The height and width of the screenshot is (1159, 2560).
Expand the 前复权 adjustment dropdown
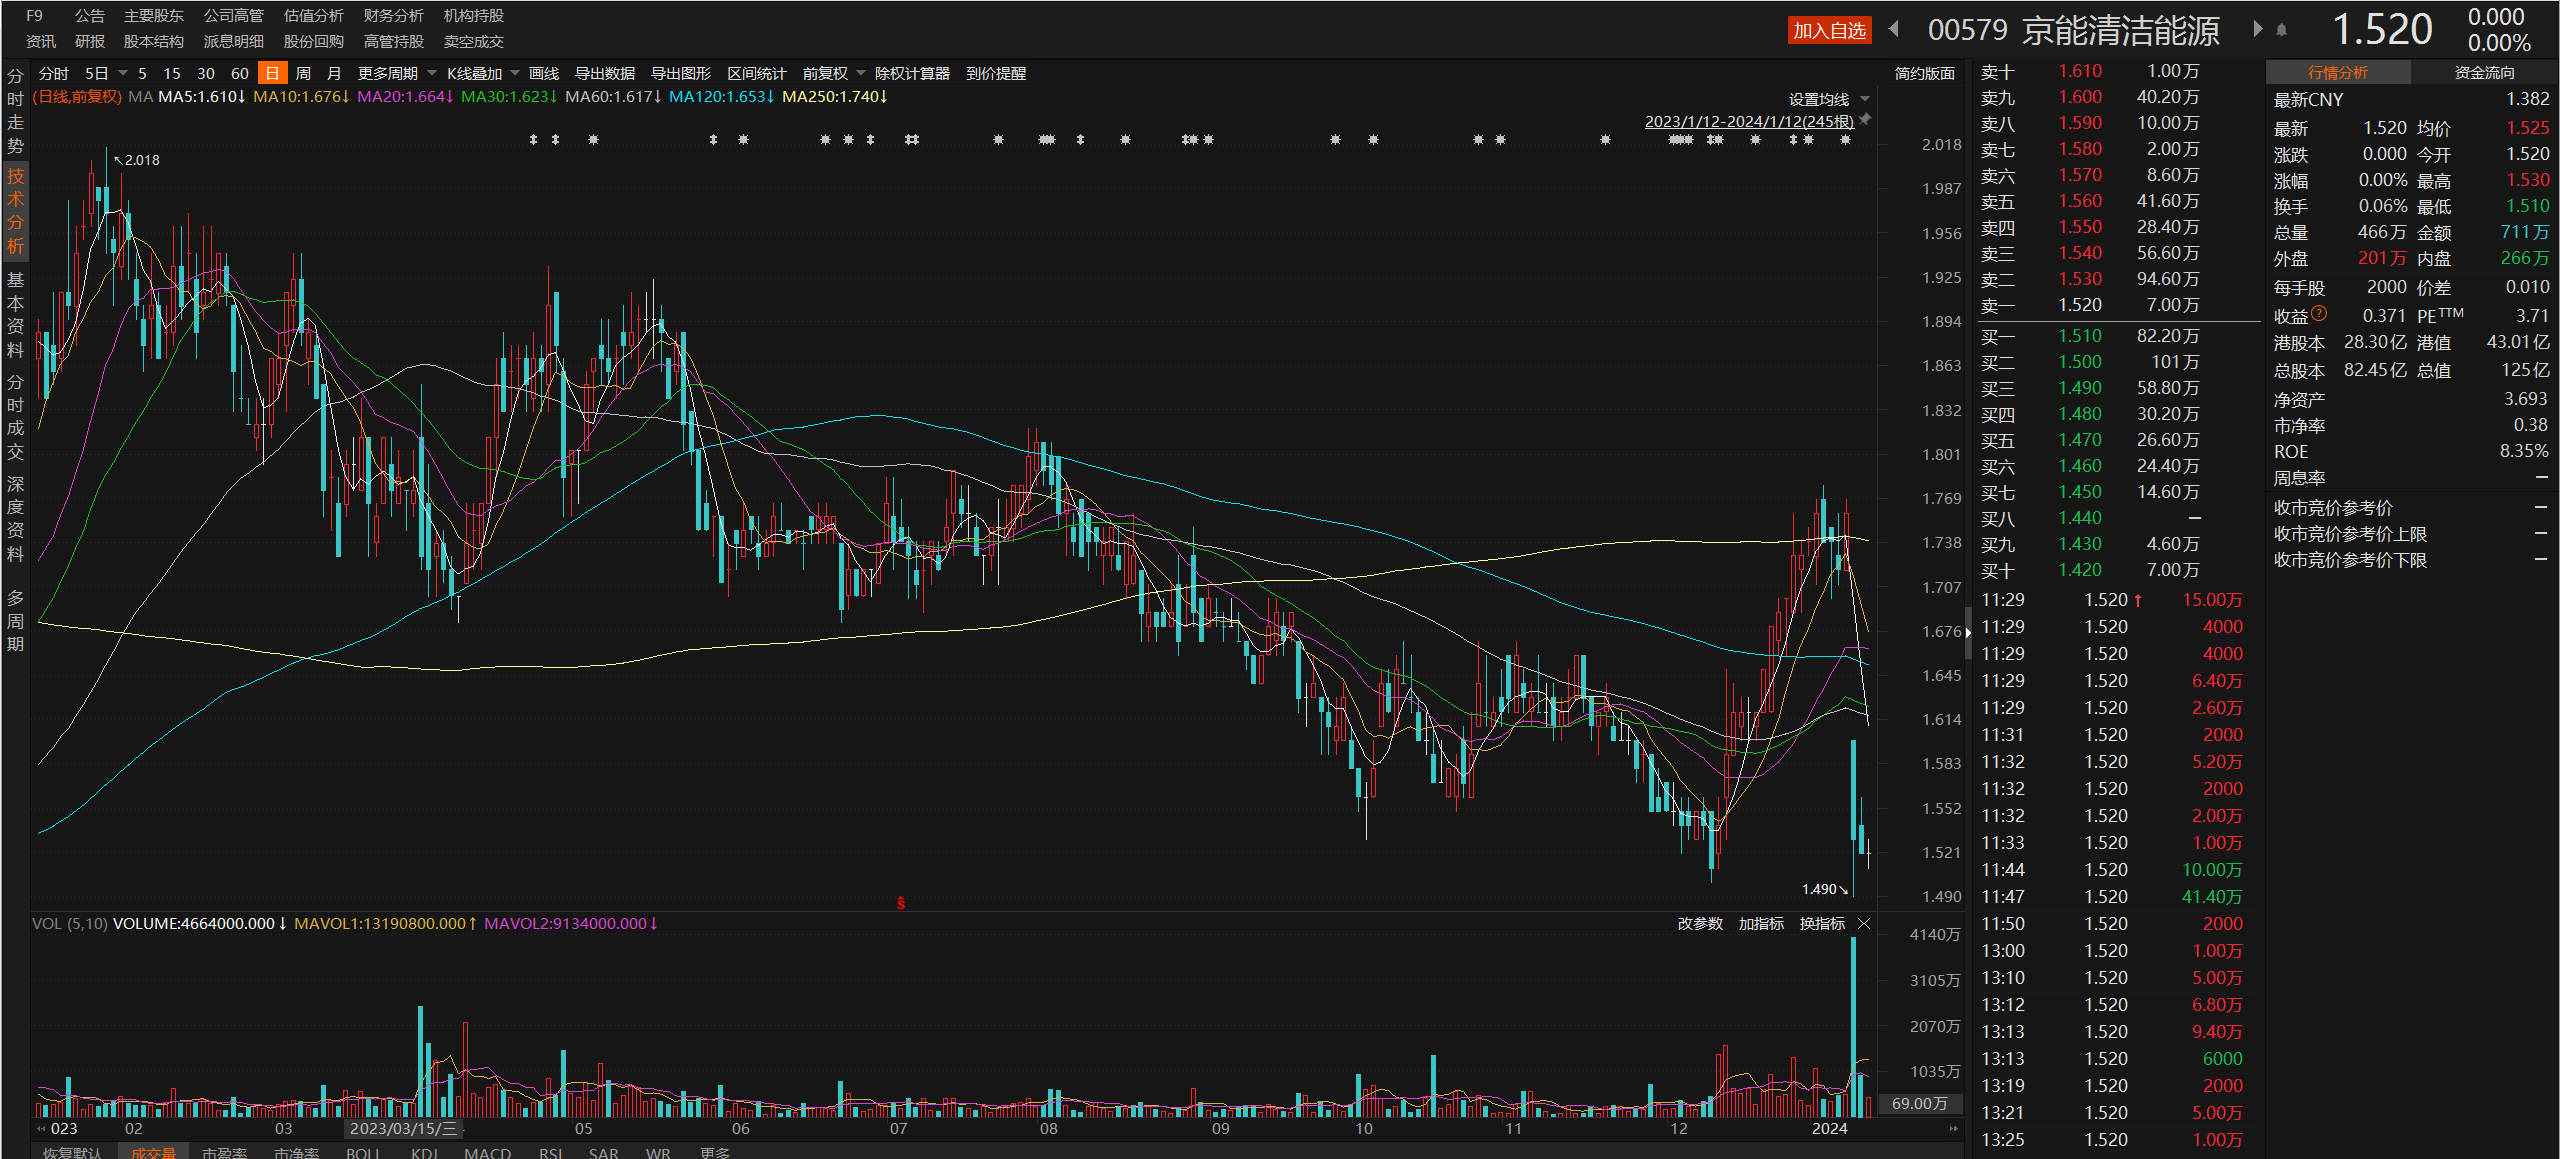(833, 73)
